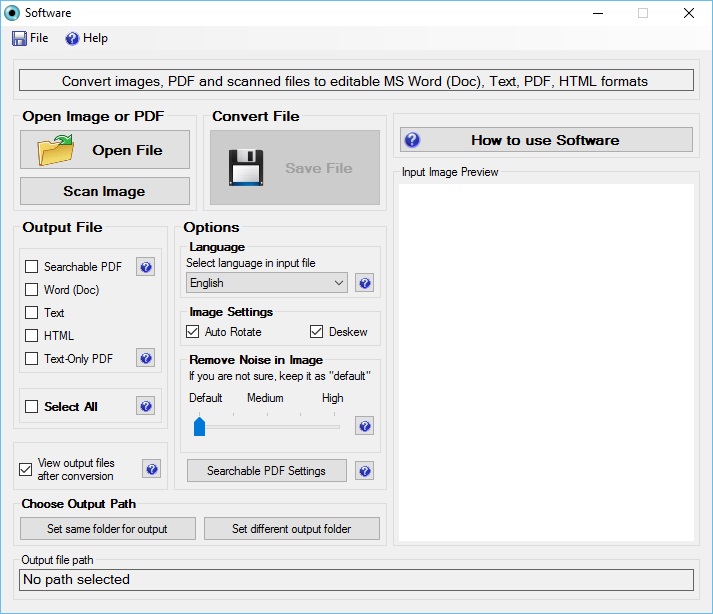The image size is (713, 614).
Task: Click the 'Remove Noise in Image' heading
Action: coord(256,360)
